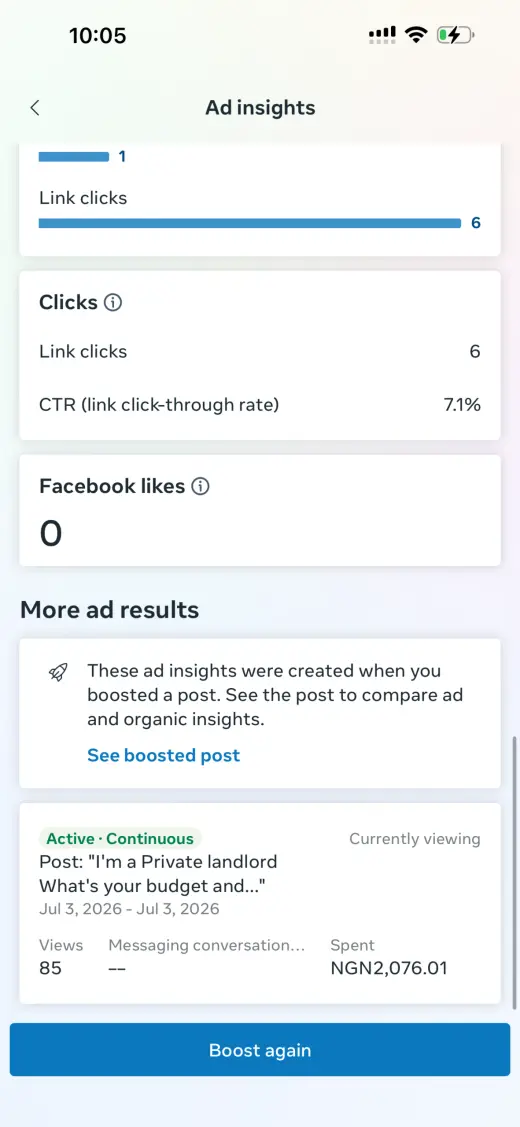
Task: Open the Facebook likes info icon
Action: [x=201, y=487]
